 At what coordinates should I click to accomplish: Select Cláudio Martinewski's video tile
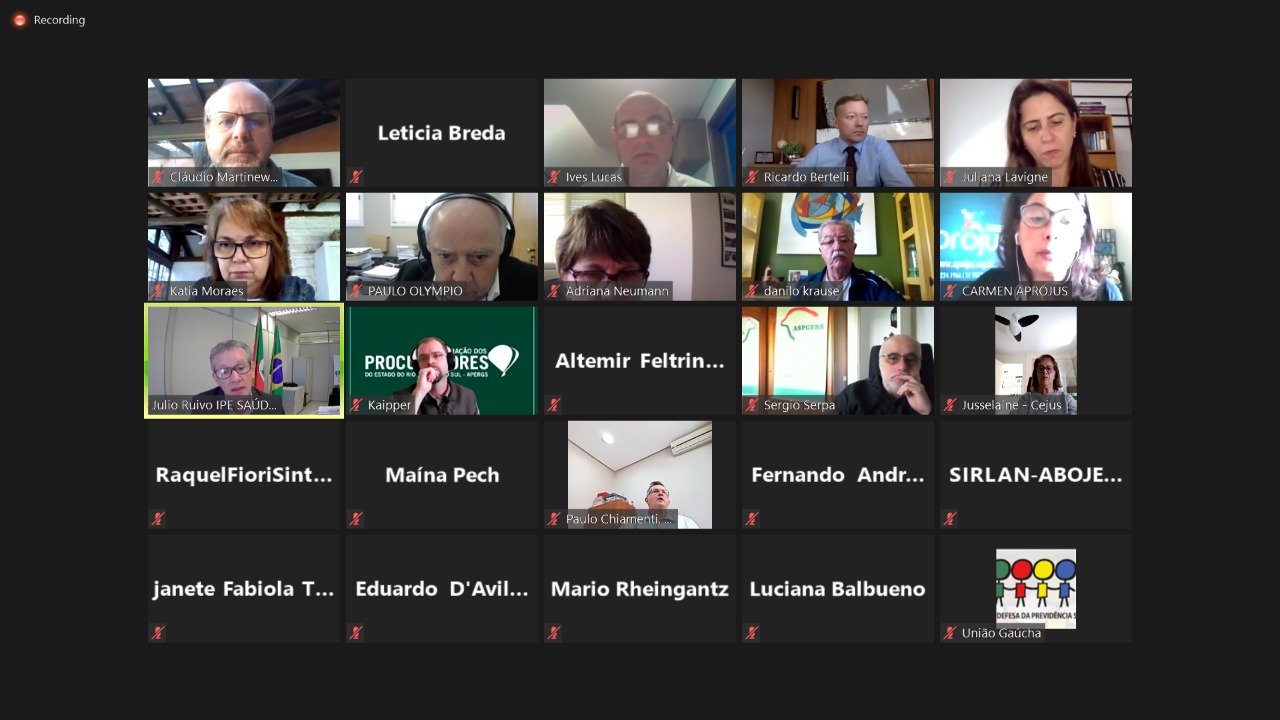[244, 133]
